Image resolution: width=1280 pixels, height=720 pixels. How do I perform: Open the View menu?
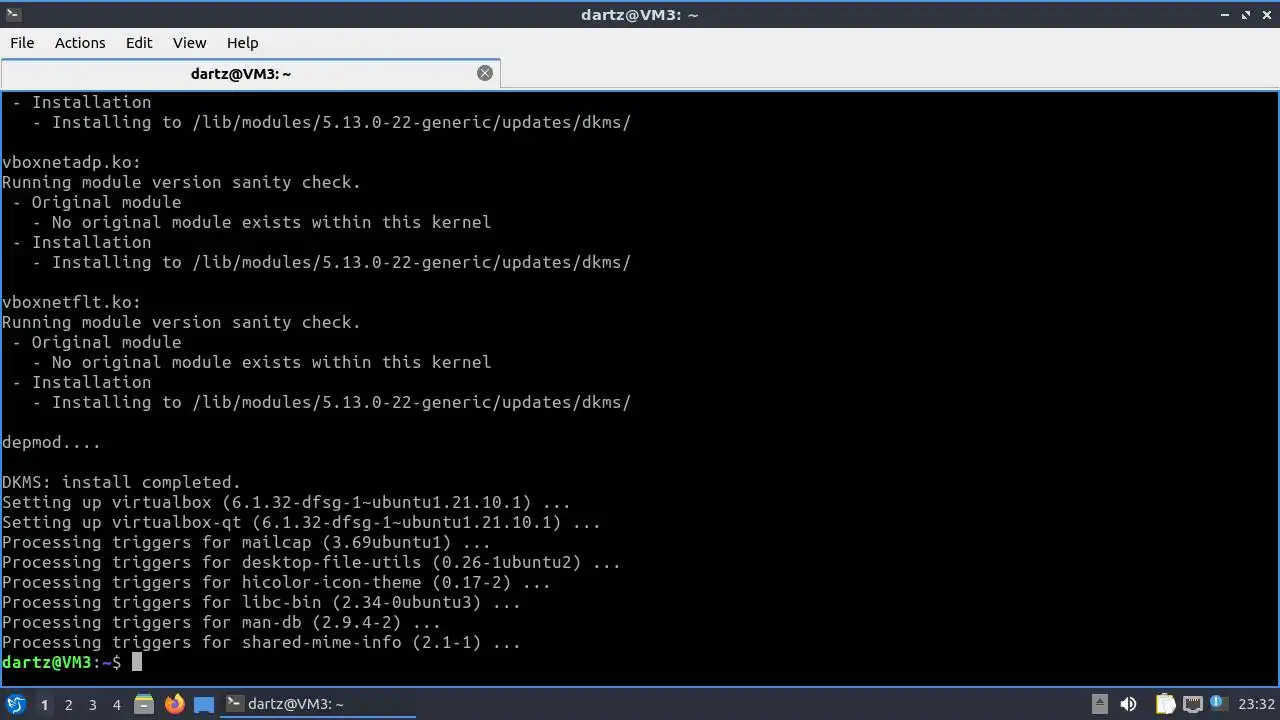click(189, 43)
